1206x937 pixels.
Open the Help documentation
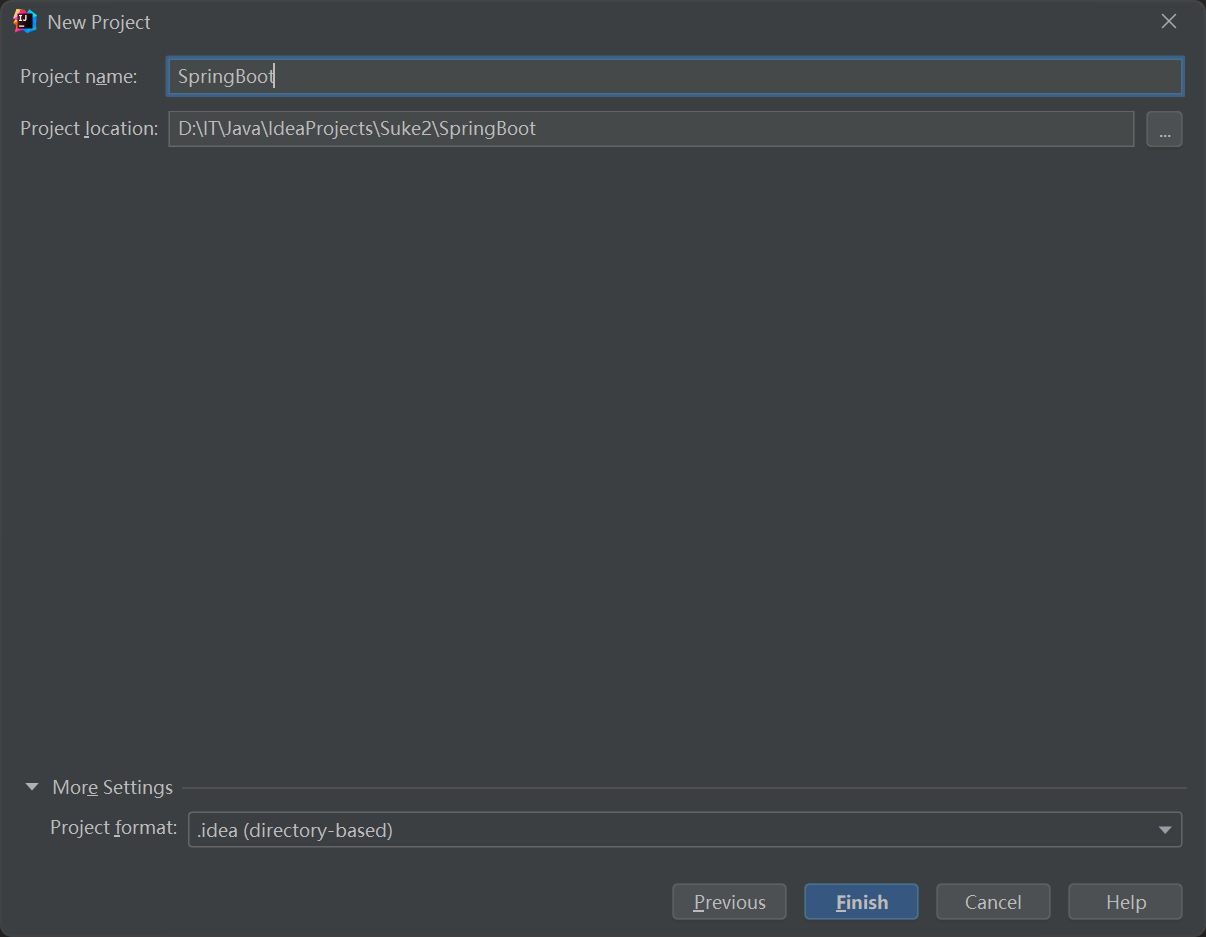[x=1124, y=901]
